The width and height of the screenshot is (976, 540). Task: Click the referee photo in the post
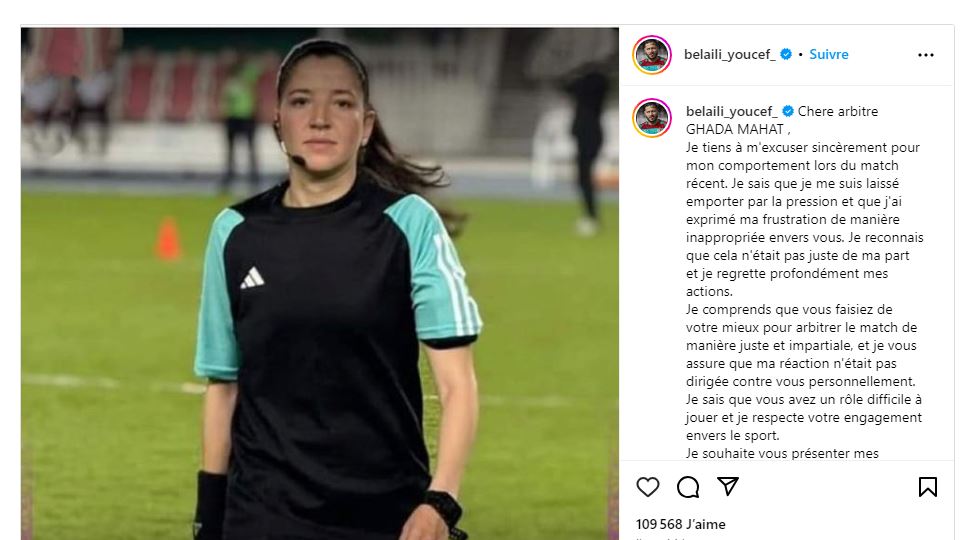320,284
